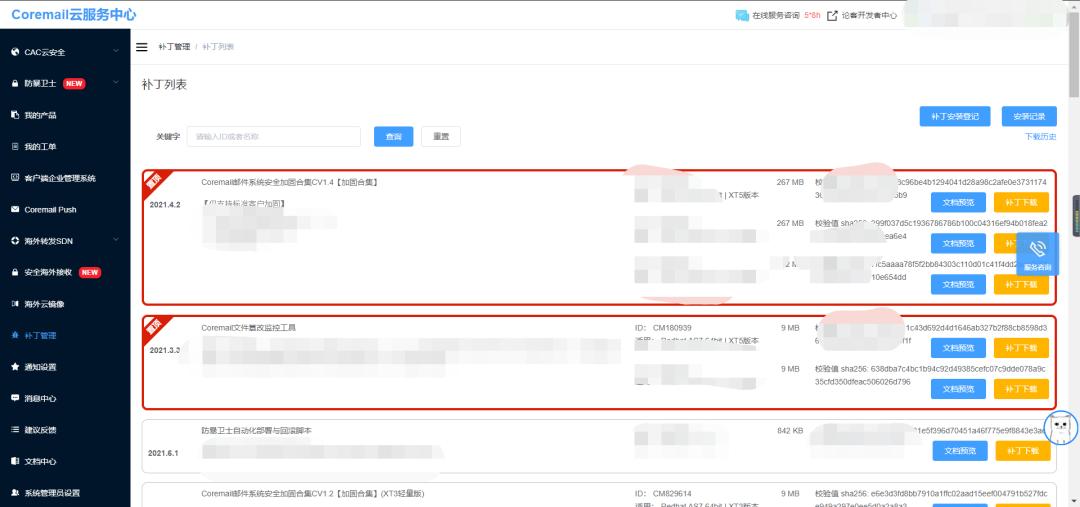The height and width of the screenshot is (507, 1080).
Task: Click the date 2021.4.2
Action: click(x=165, y=205)
